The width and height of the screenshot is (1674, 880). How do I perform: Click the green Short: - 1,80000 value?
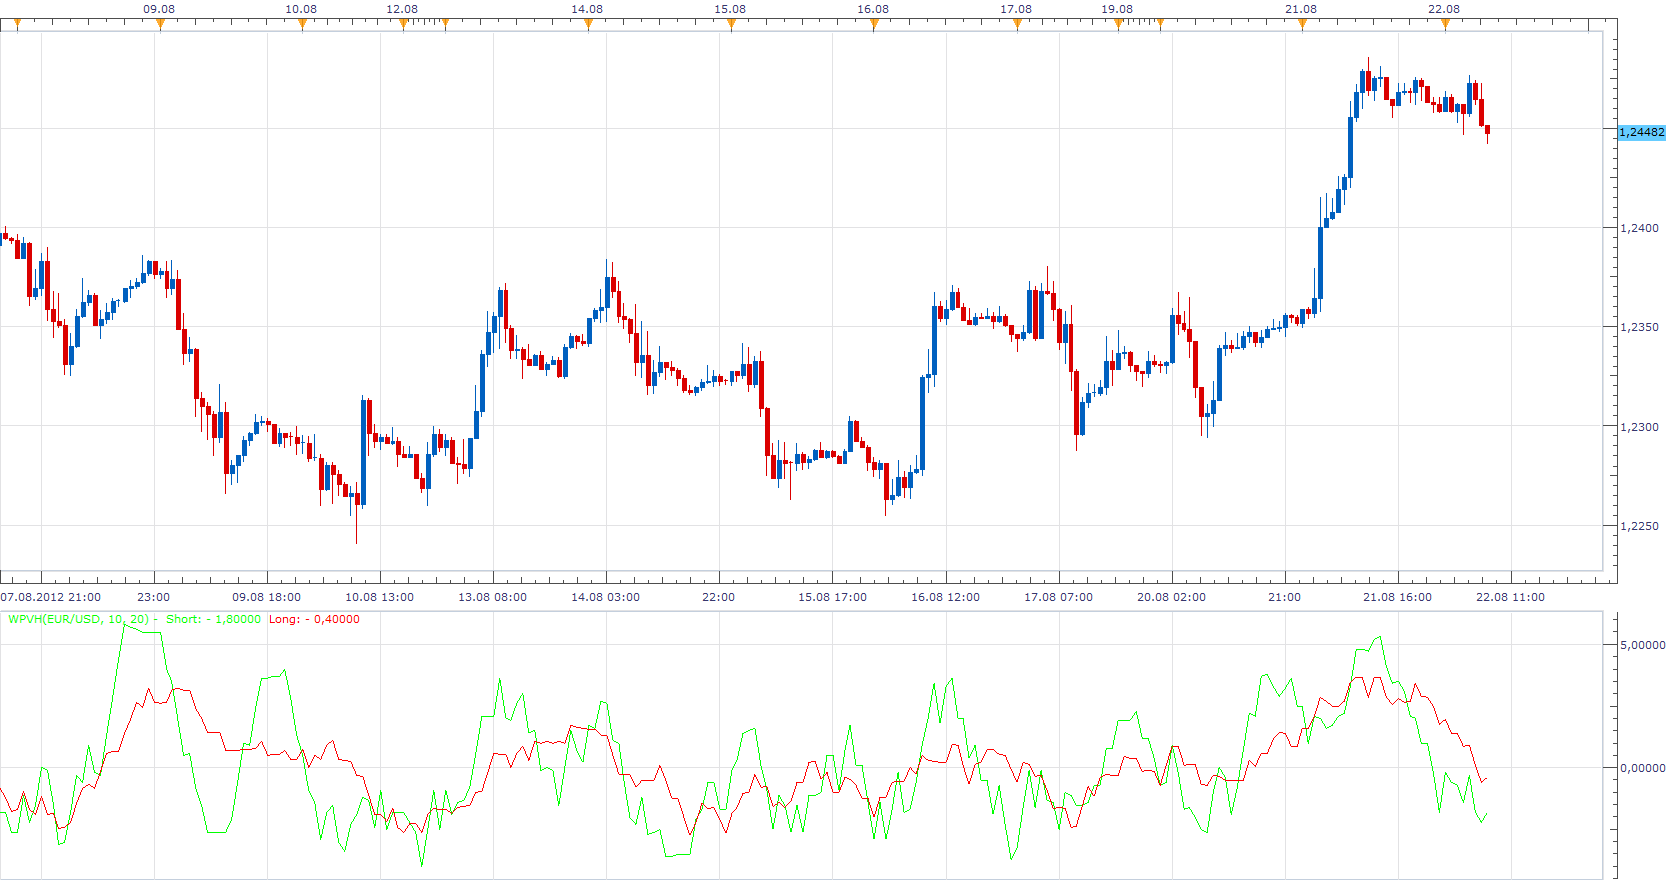[x=213, y=619]
